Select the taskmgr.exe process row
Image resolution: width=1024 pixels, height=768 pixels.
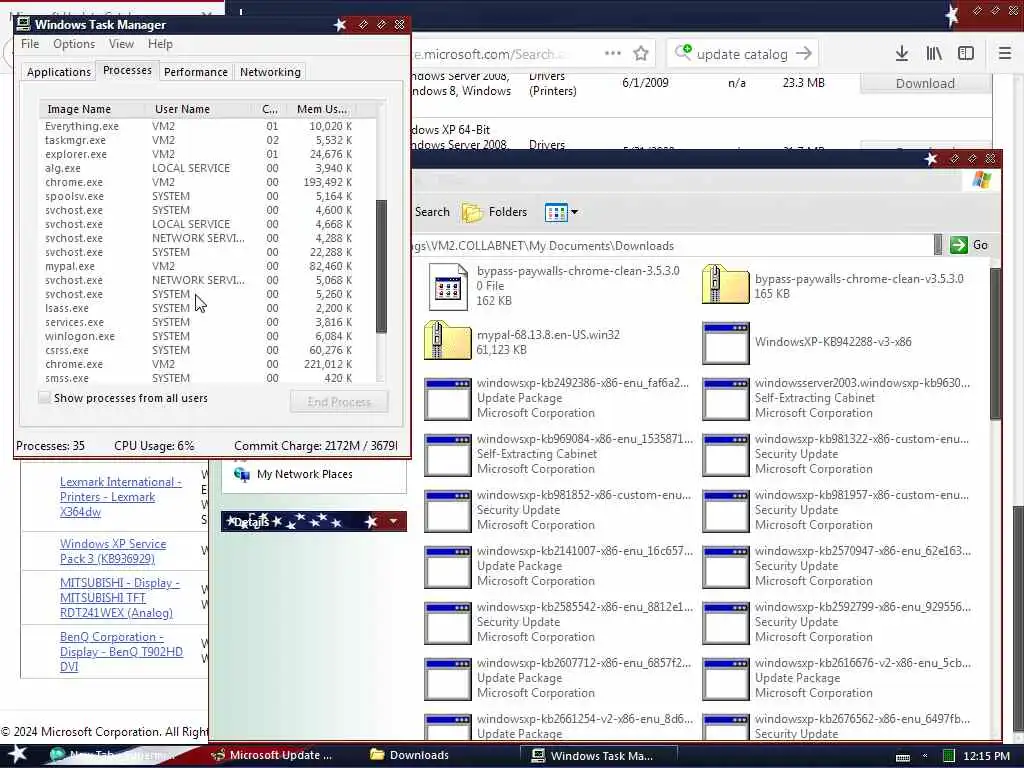(199, 140)
